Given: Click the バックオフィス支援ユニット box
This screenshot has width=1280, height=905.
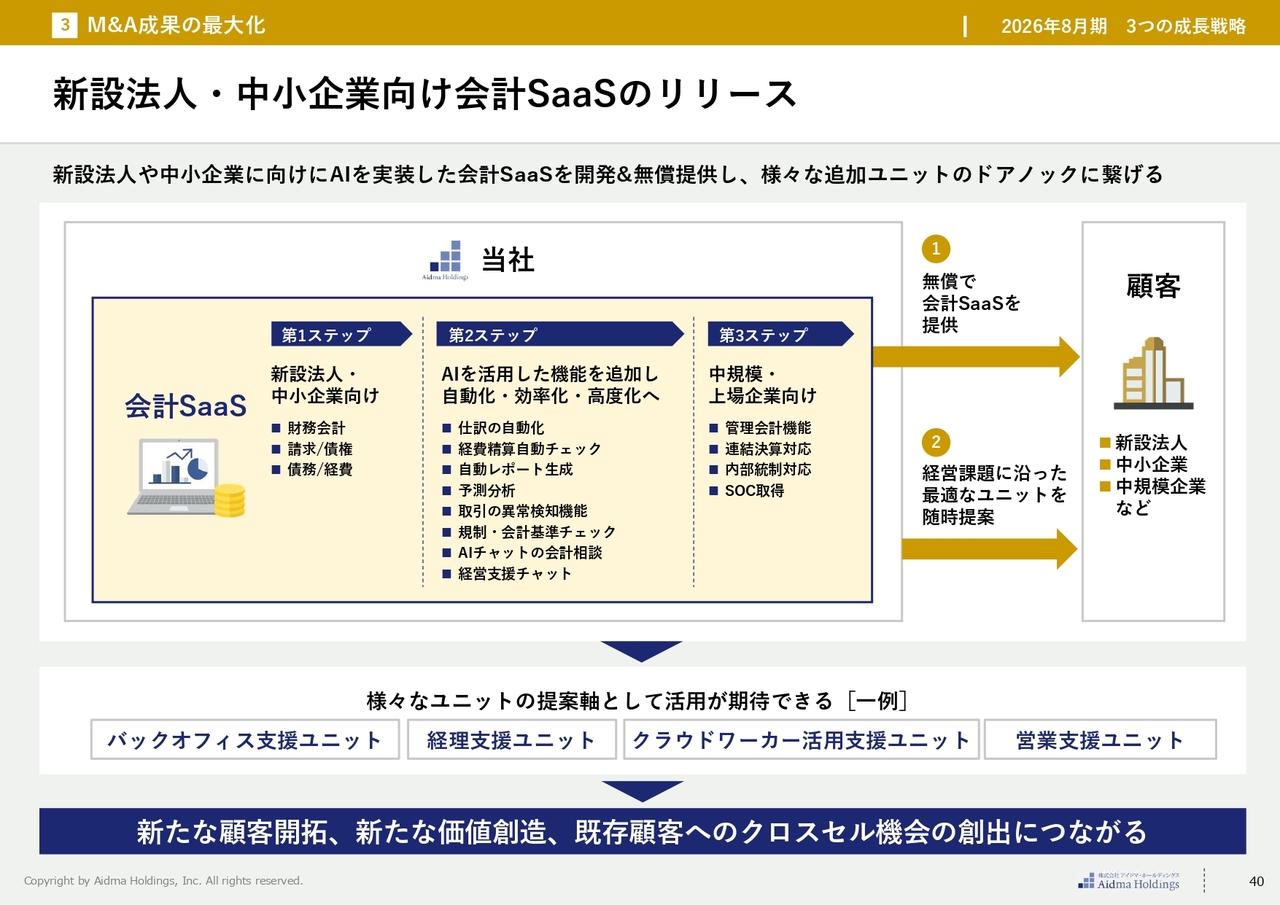Looking at the screenshot, I should (x=245, y=740).
